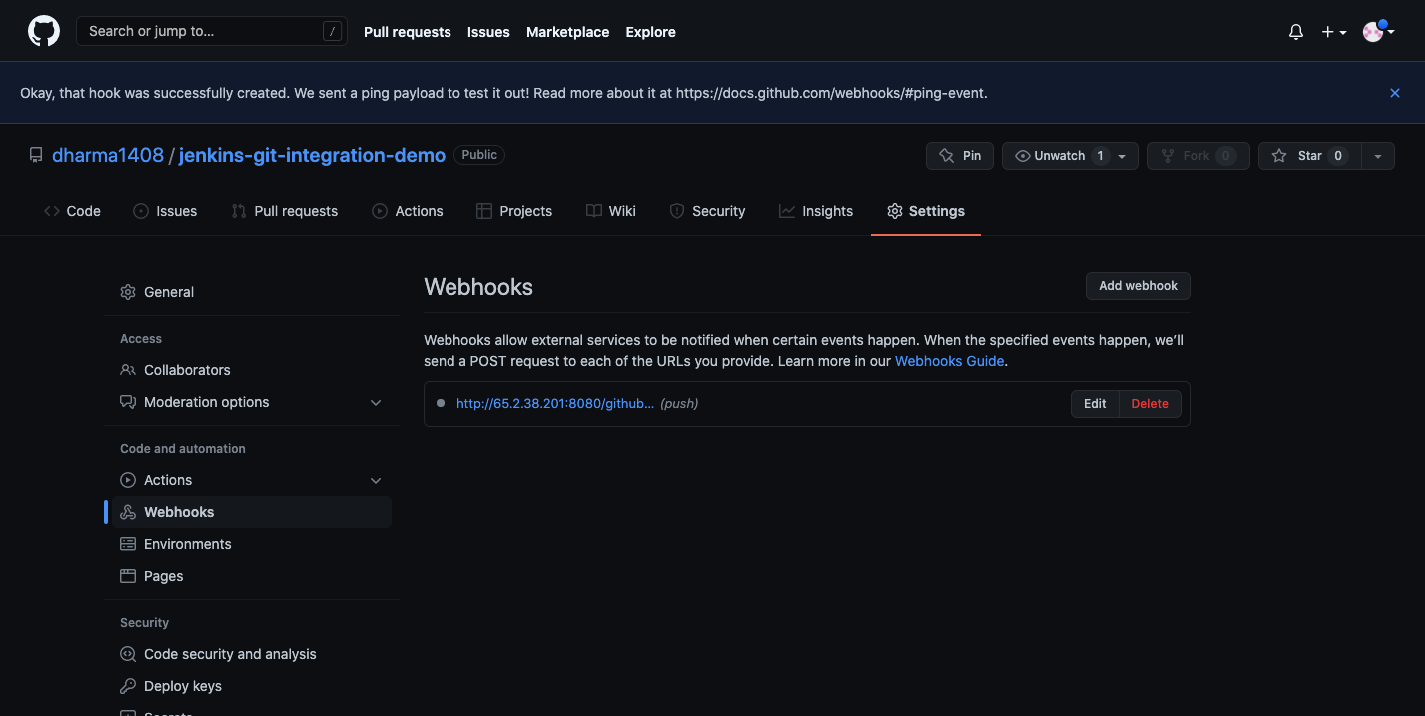Image resolution: width=1425 pixels, height=716 pixels.
Task: Open the user avatar menu
Action: [x=1379, y=32]
